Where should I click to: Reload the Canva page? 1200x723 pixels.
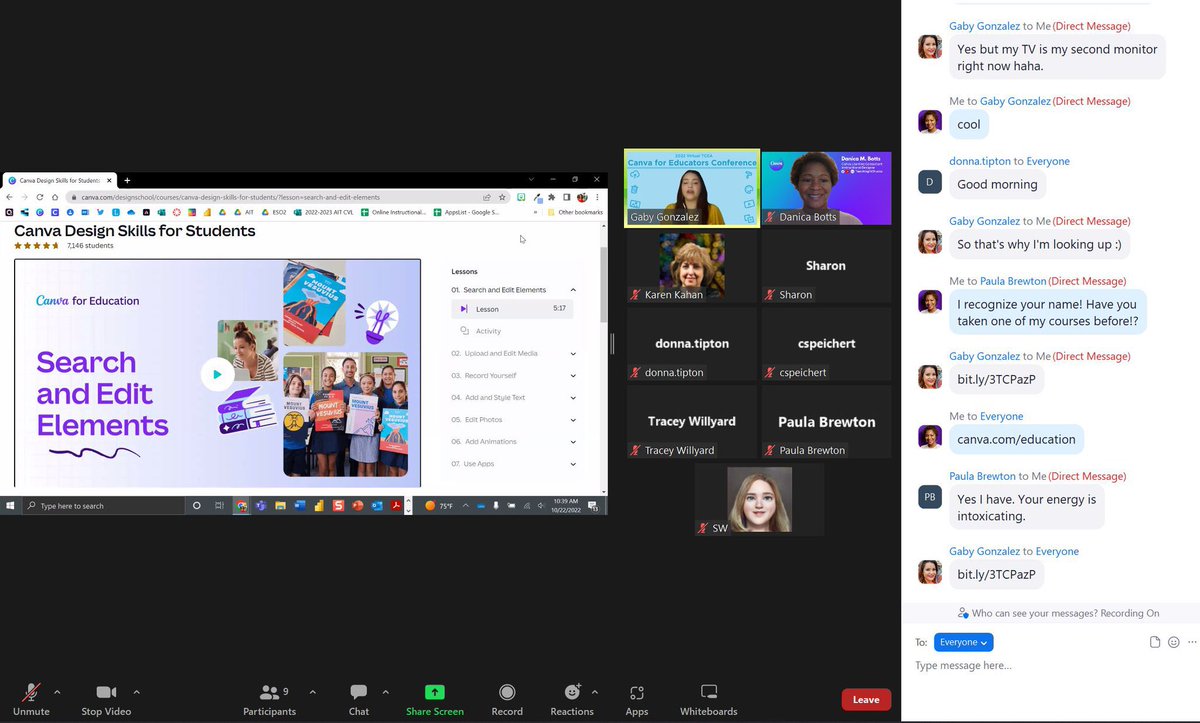point(39,197)
